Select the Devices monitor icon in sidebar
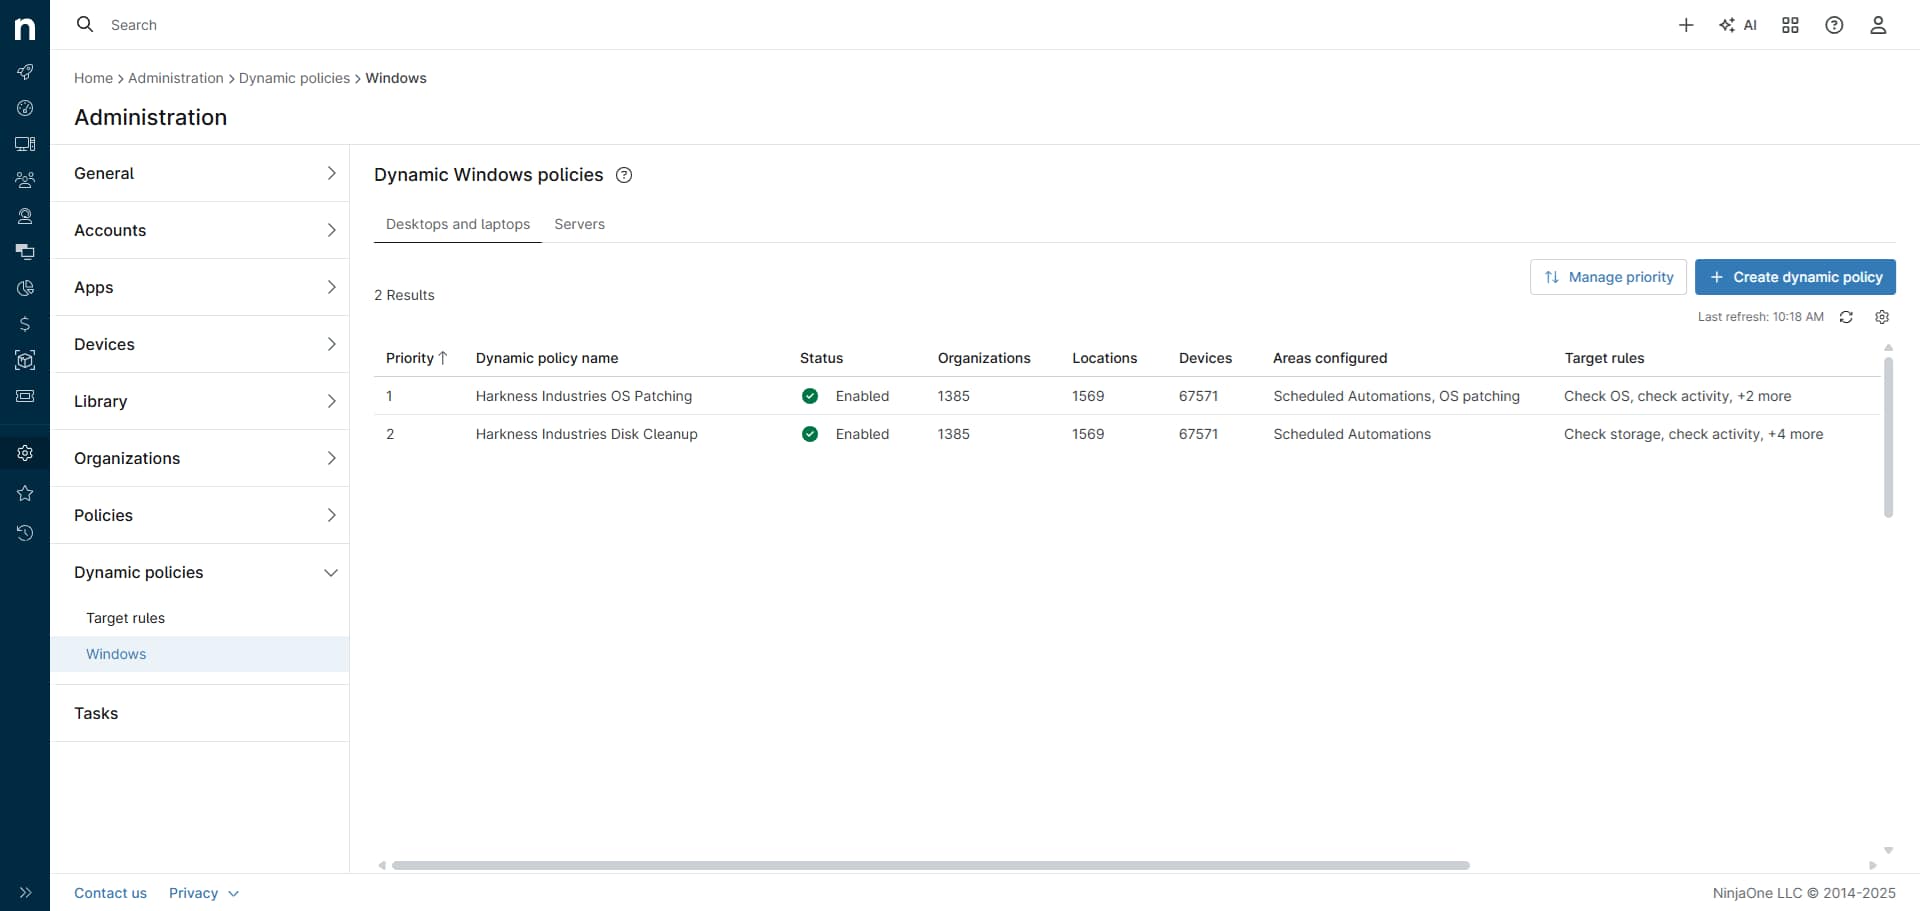This screenshot has height=911, width=1920. pos(24,143)
